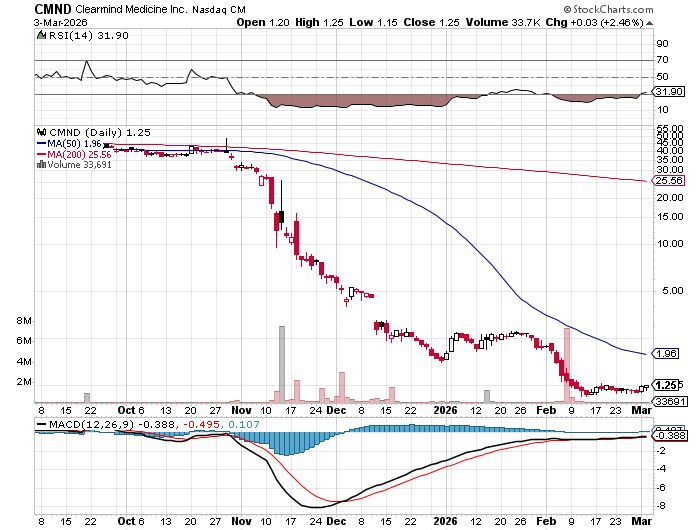This screenshot has height=530, width=700.
Task: Click the Nasdaq CM exchange label
Action: [x=219, y=9]
